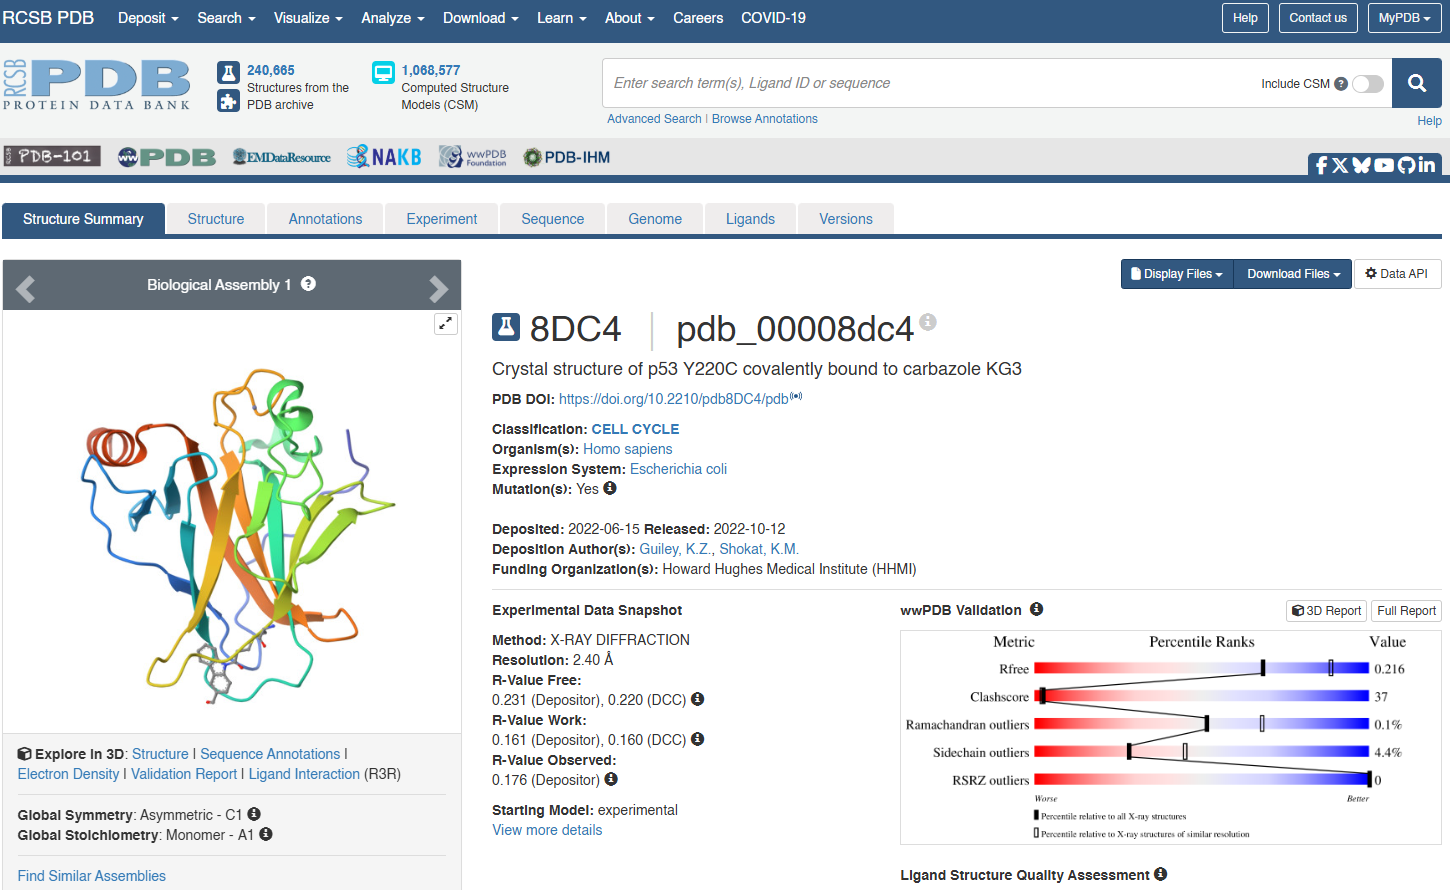Click the R-Value Observed info icon
1450x890 pixels.
tap(611, 779)
